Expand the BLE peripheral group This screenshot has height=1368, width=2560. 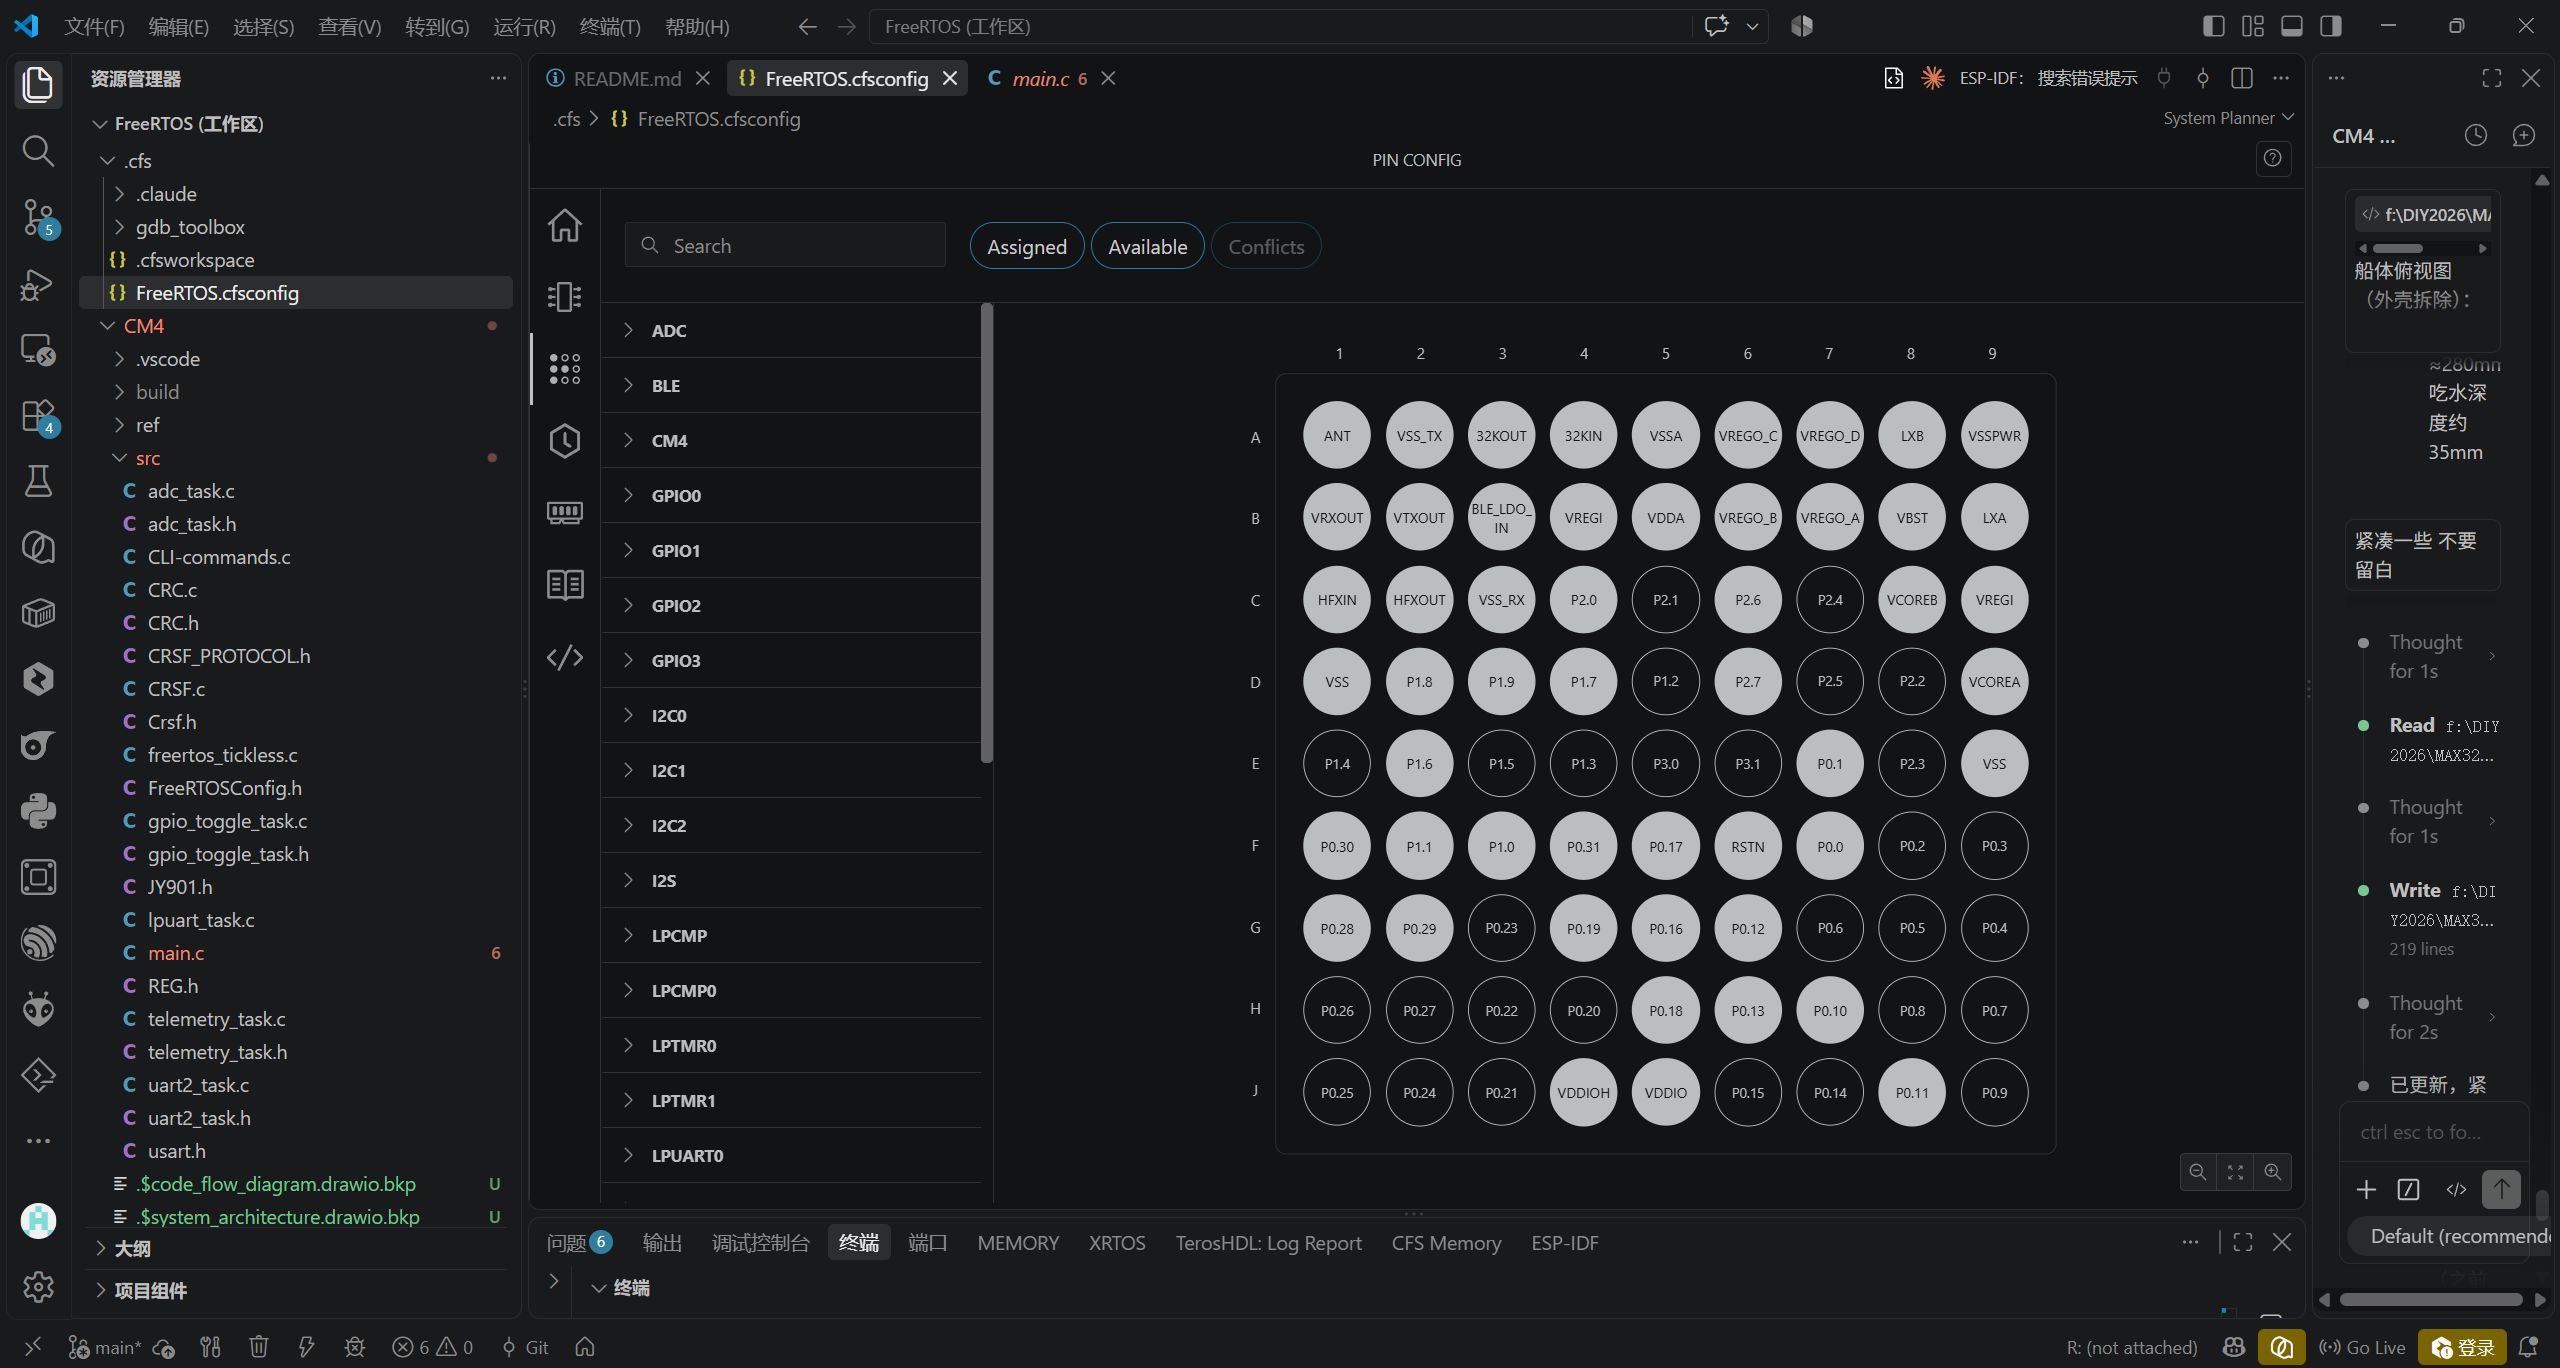tap(792, 385)
